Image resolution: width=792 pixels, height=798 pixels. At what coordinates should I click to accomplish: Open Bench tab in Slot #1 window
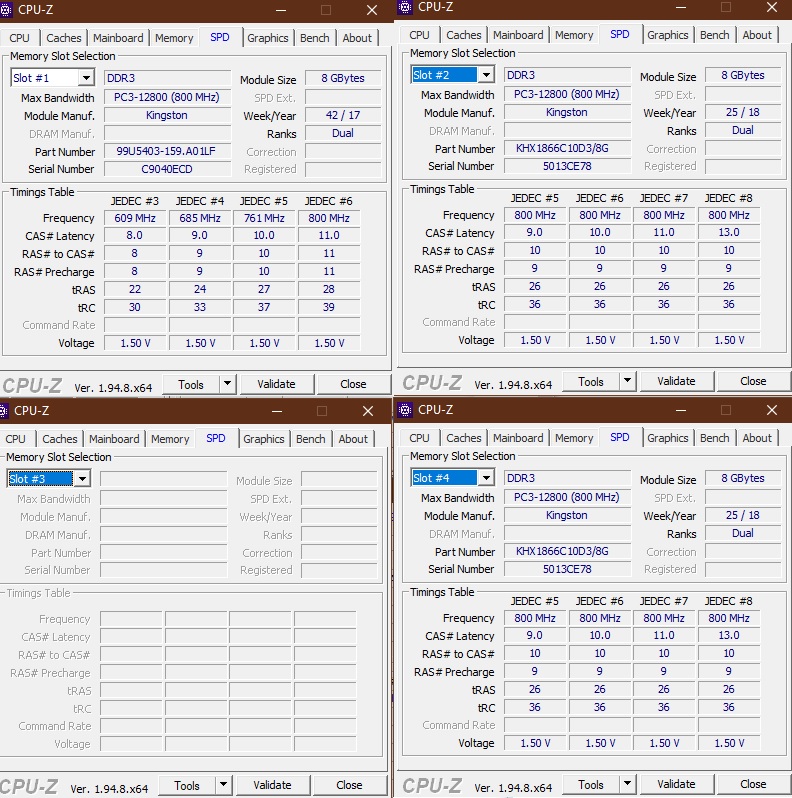[315, 38]
